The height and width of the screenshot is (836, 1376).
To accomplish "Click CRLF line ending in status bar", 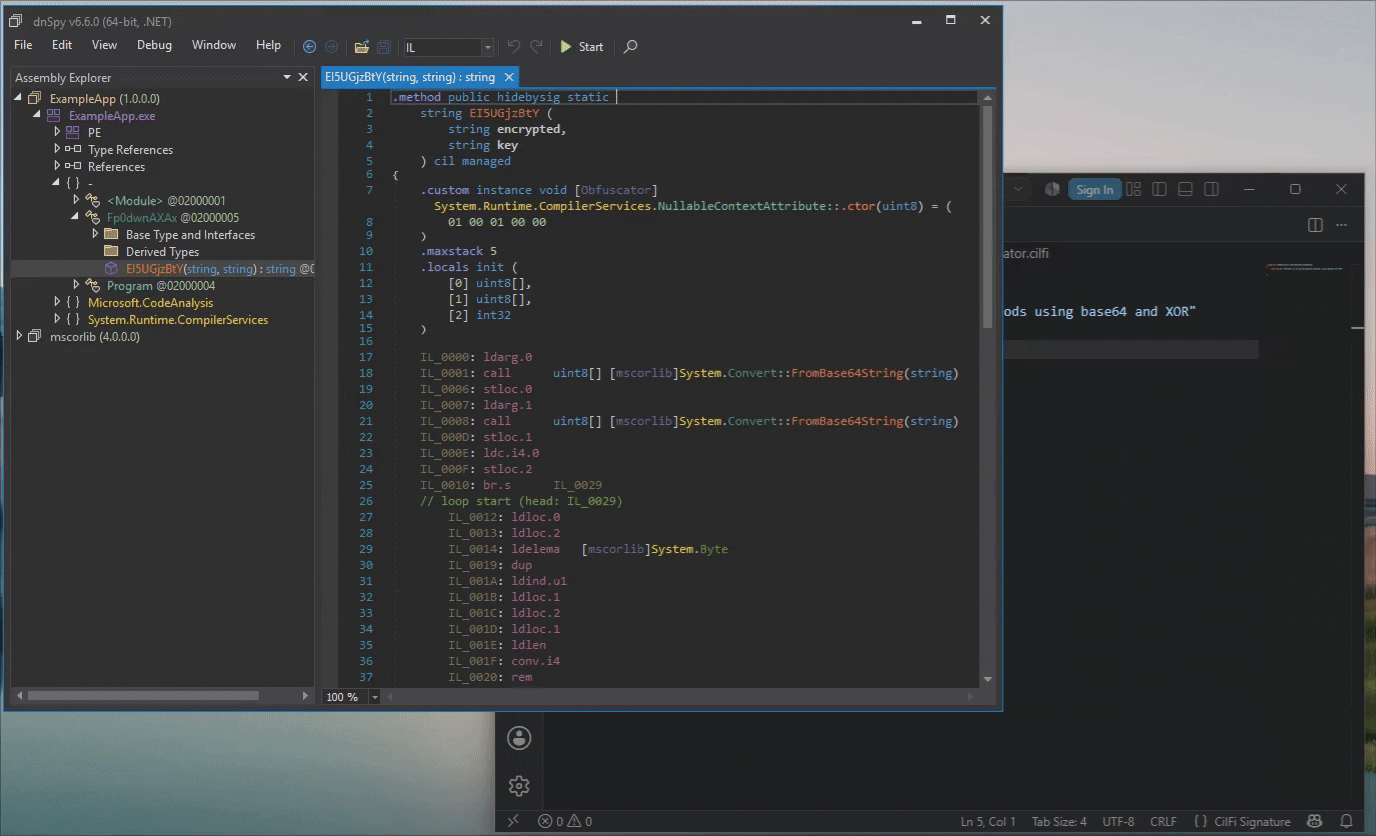I will click(x=1163, y=821).
